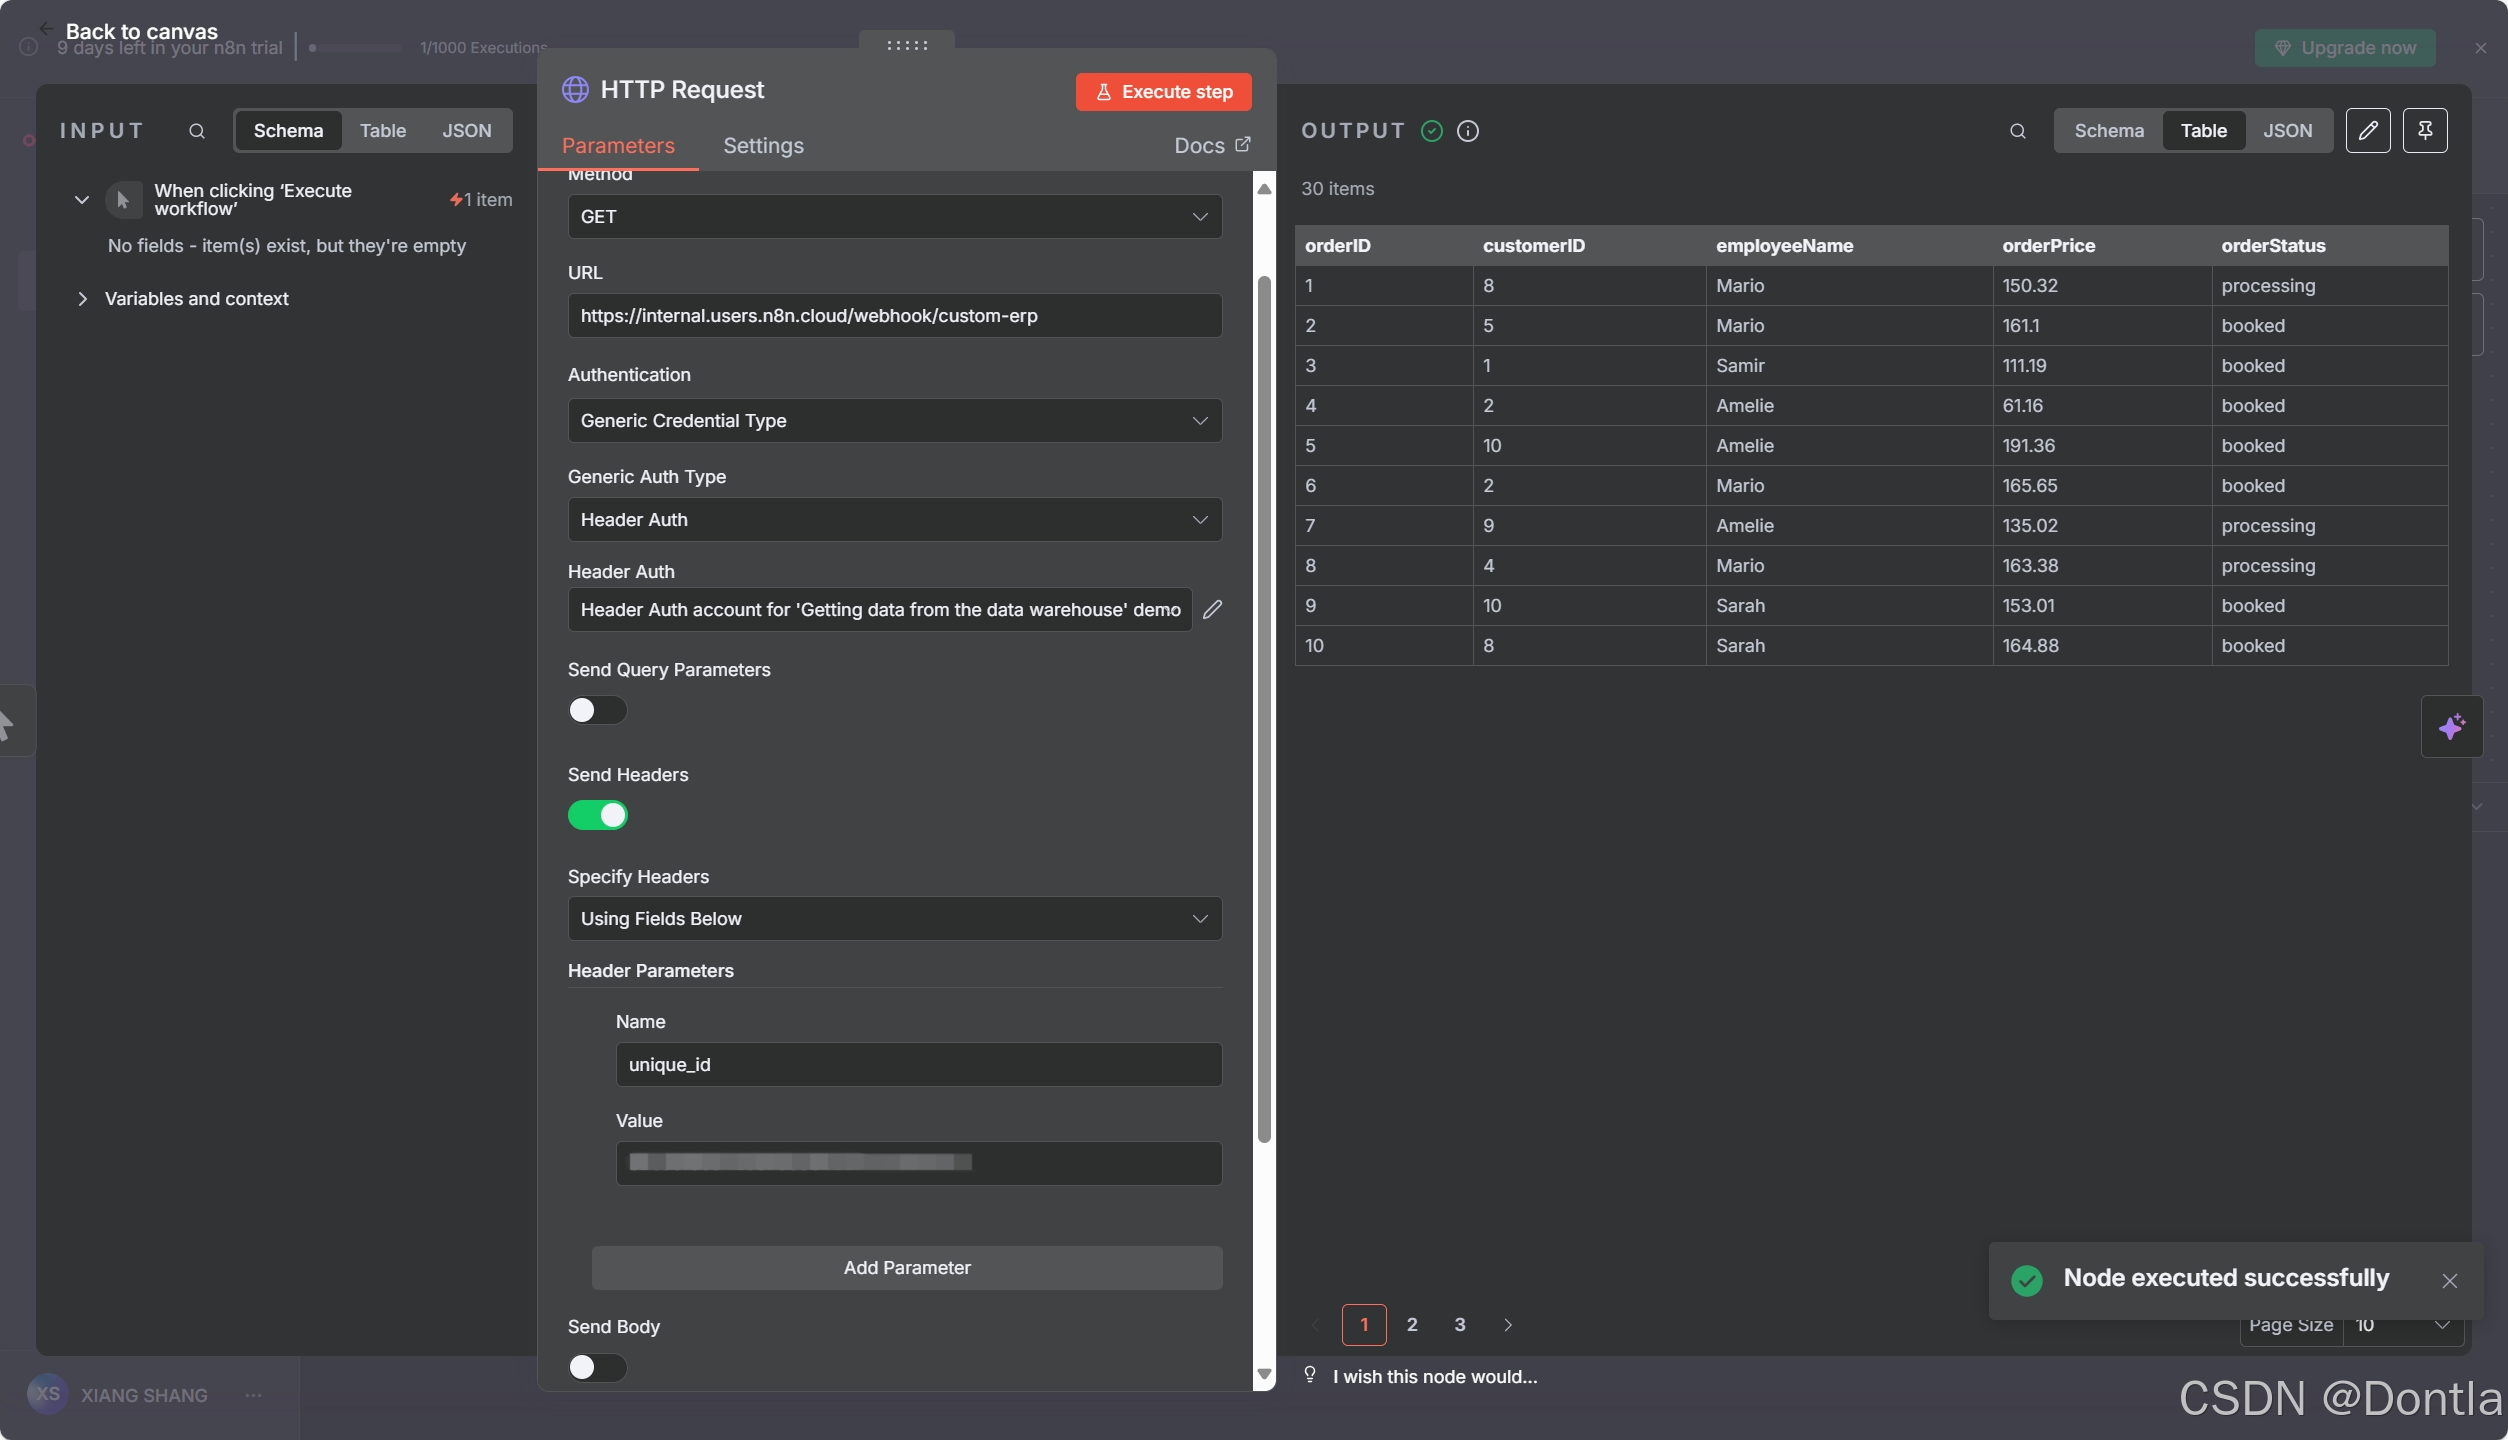Pin the output data
Viewport: 2508px width, 1440px height.
pos(2425,131)
